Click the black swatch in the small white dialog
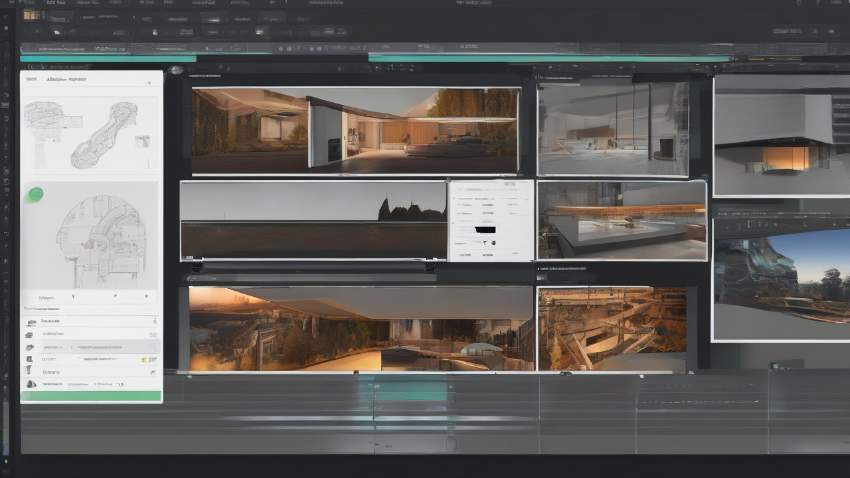Image resolution: width=850 pixels, height=478 pixels. (485, 230)
